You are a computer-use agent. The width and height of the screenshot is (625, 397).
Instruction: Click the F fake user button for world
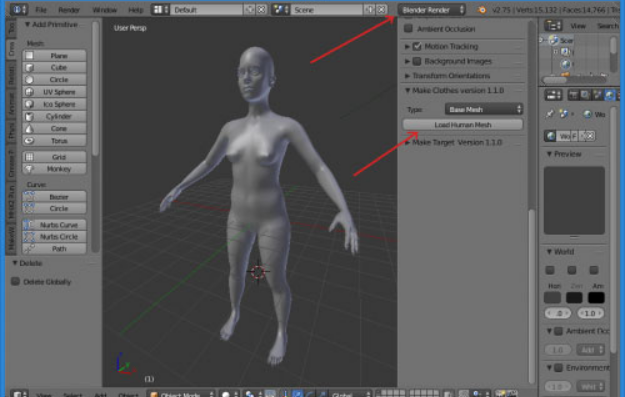tap(574, 136)
